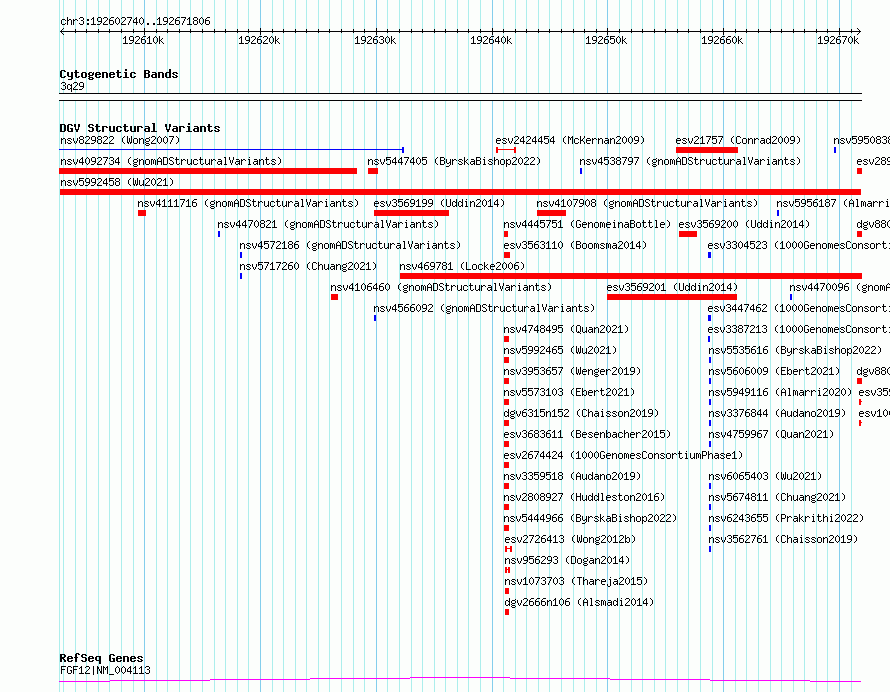Select the esv3569200 (Uddin2014) label

click(744, 224)
